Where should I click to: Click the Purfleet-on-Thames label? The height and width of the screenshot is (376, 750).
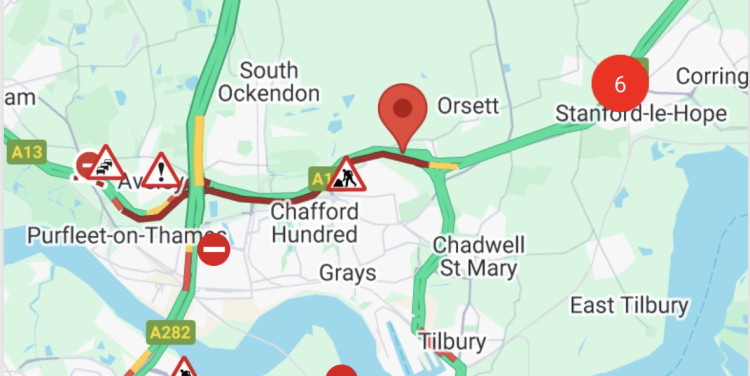point(127,235)
